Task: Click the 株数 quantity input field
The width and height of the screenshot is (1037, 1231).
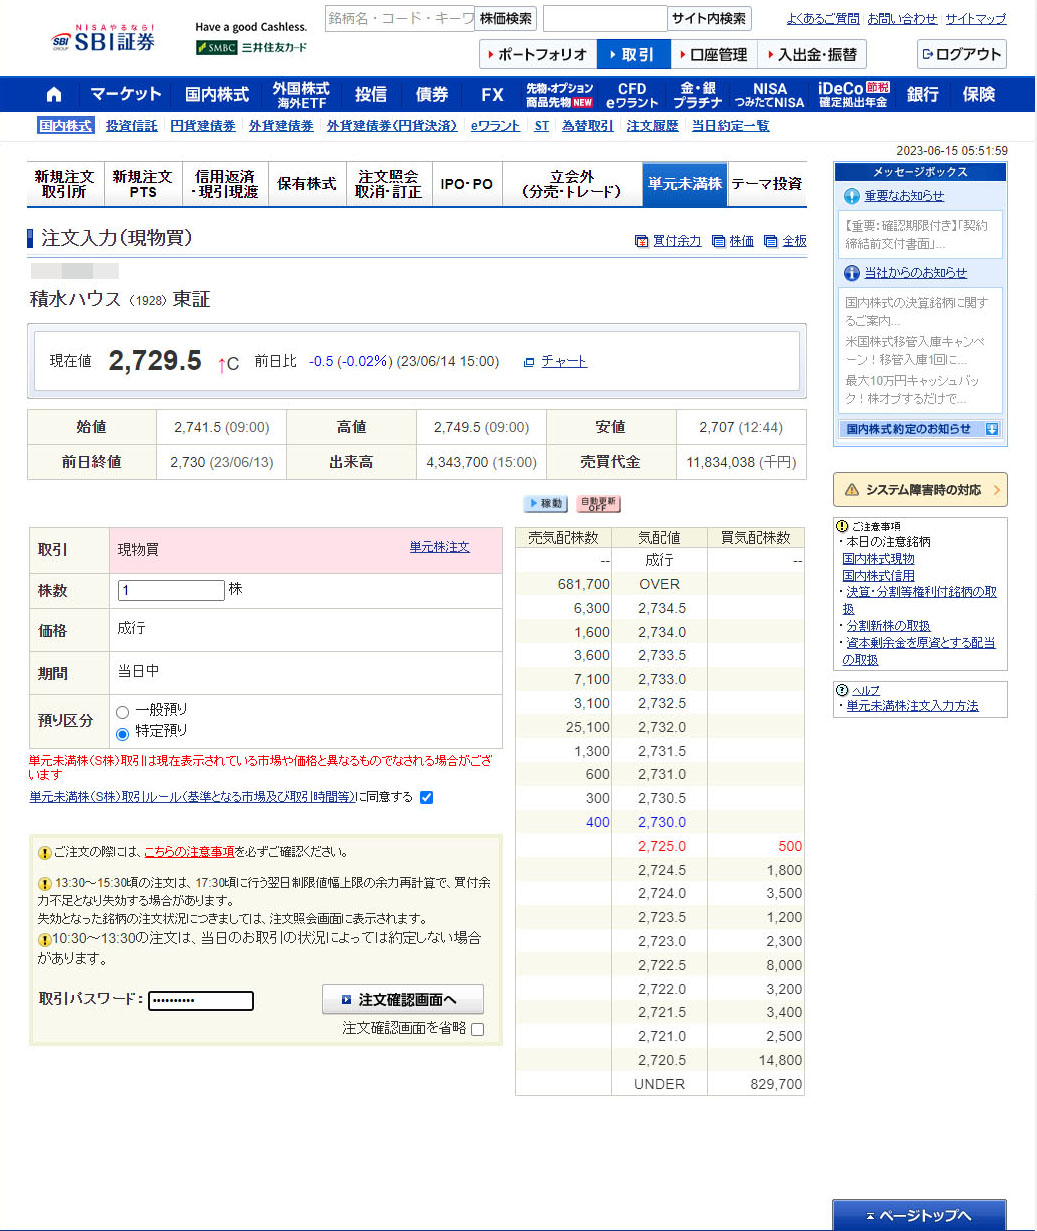Action: coord(171,590)
